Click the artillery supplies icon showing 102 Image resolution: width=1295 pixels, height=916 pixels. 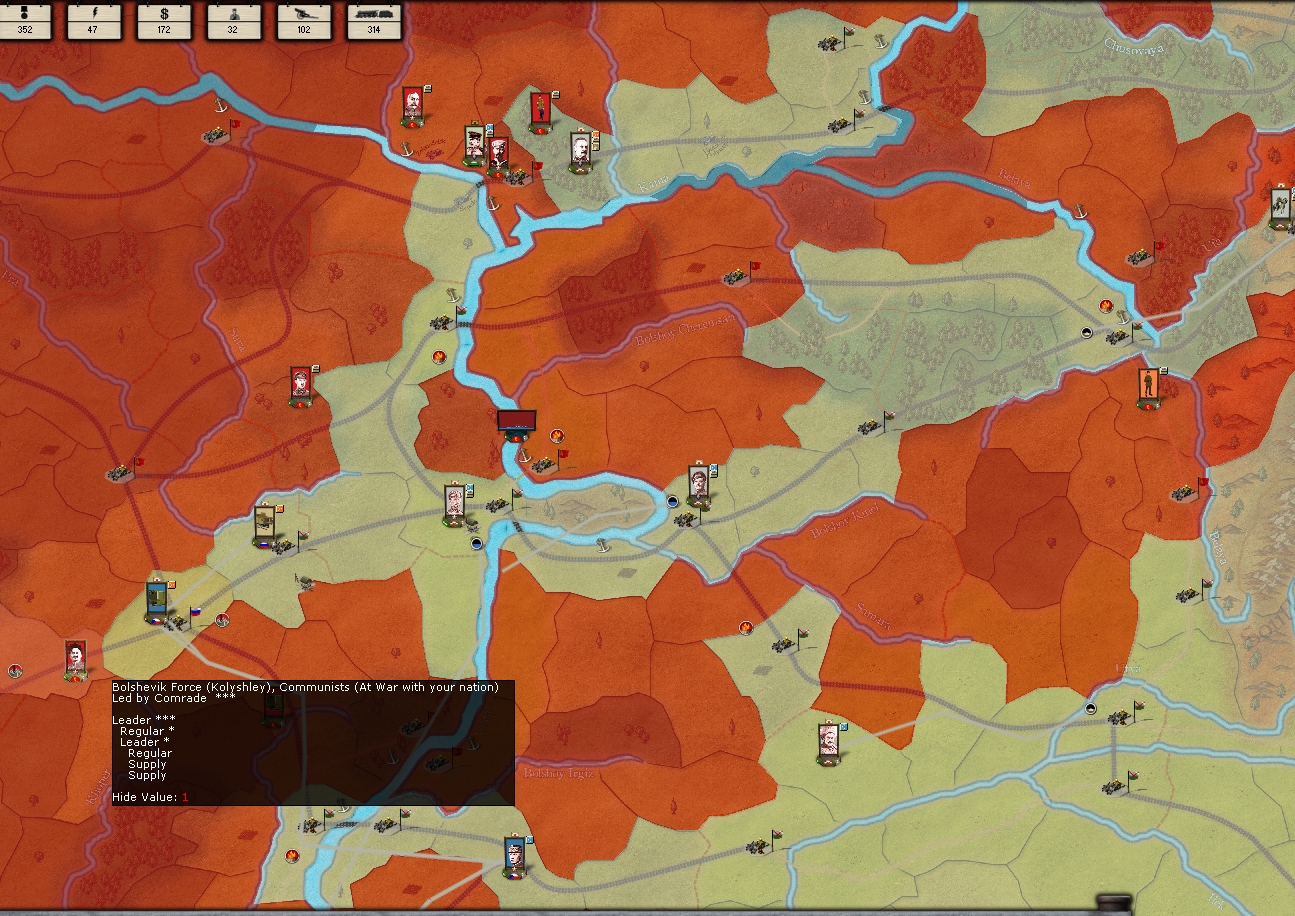tap(304, 20)
